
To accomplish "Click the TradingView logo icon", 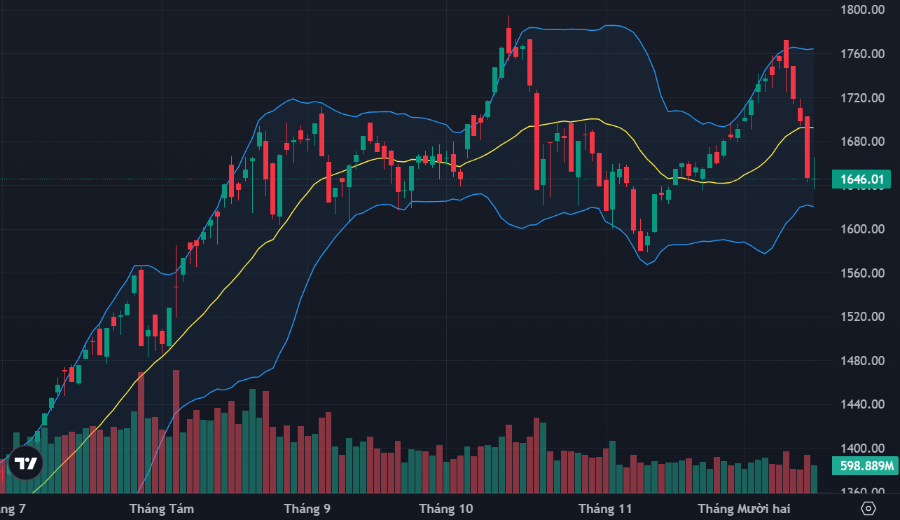I will point(27,463).
